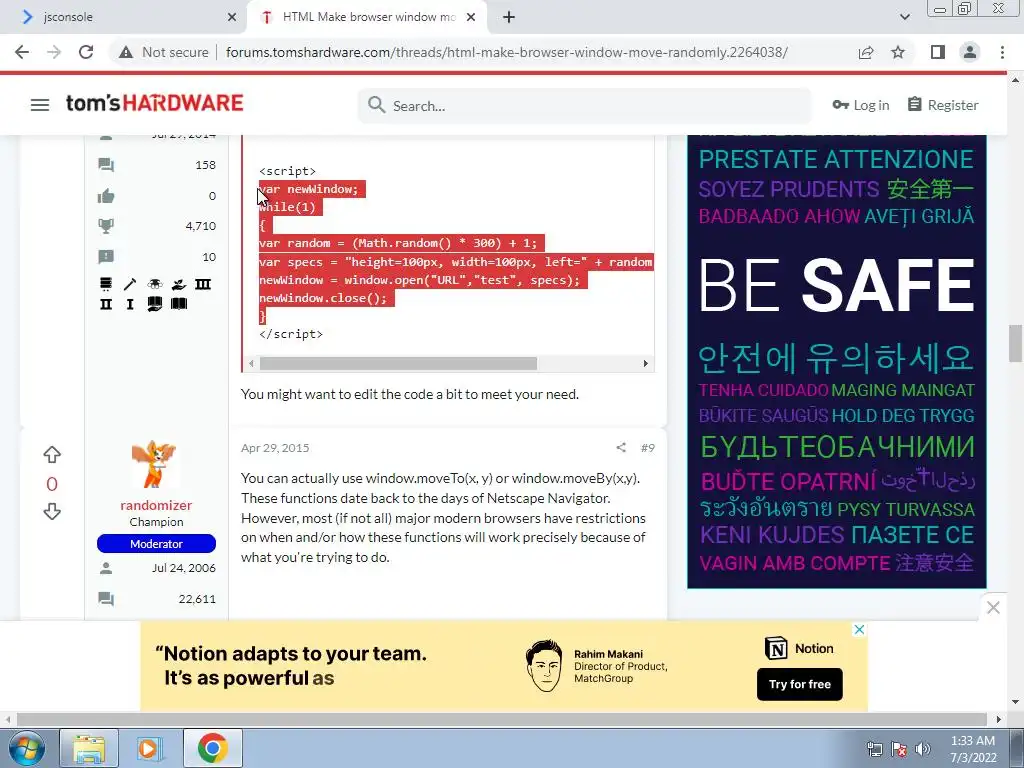Image resolution: width=1024 pixels, height=768 pixels.
Task: Open the Windows Start menu
Action: tap(26, 748)
